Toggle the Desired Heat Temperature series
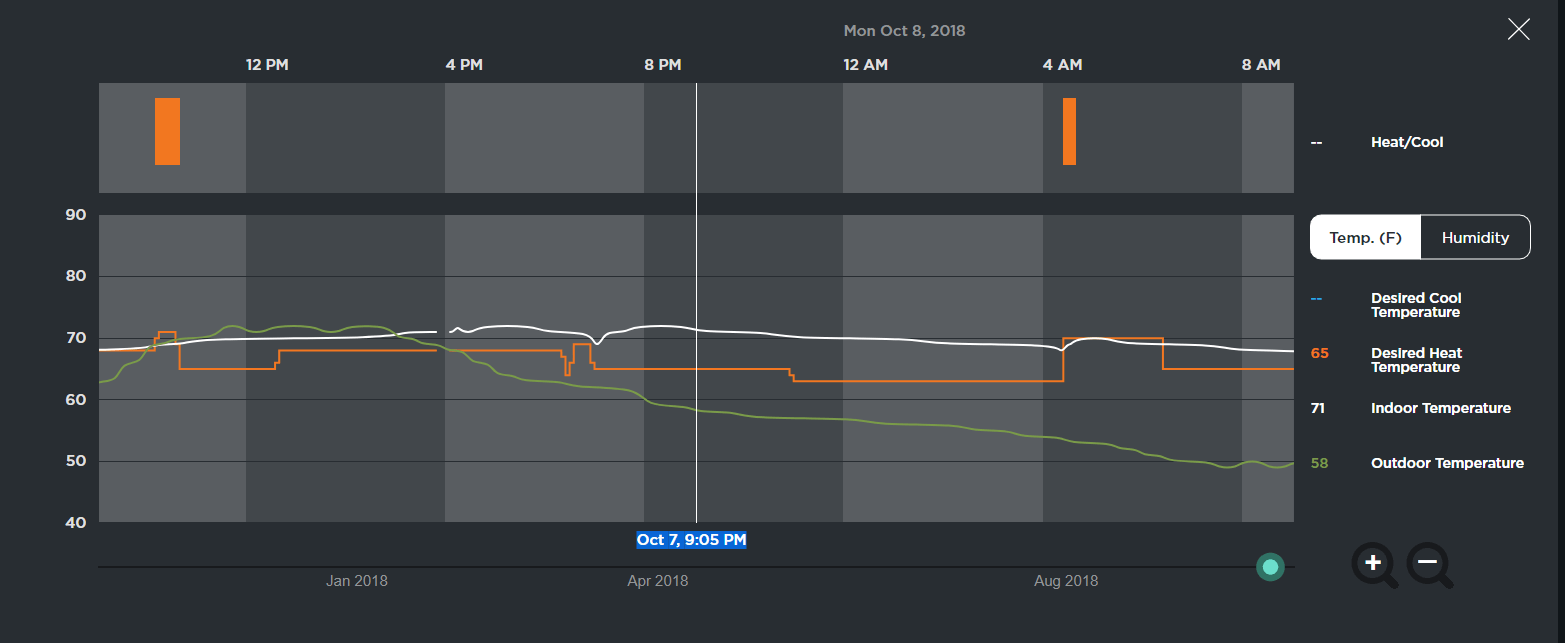1565x643 pixels. 1416,359
